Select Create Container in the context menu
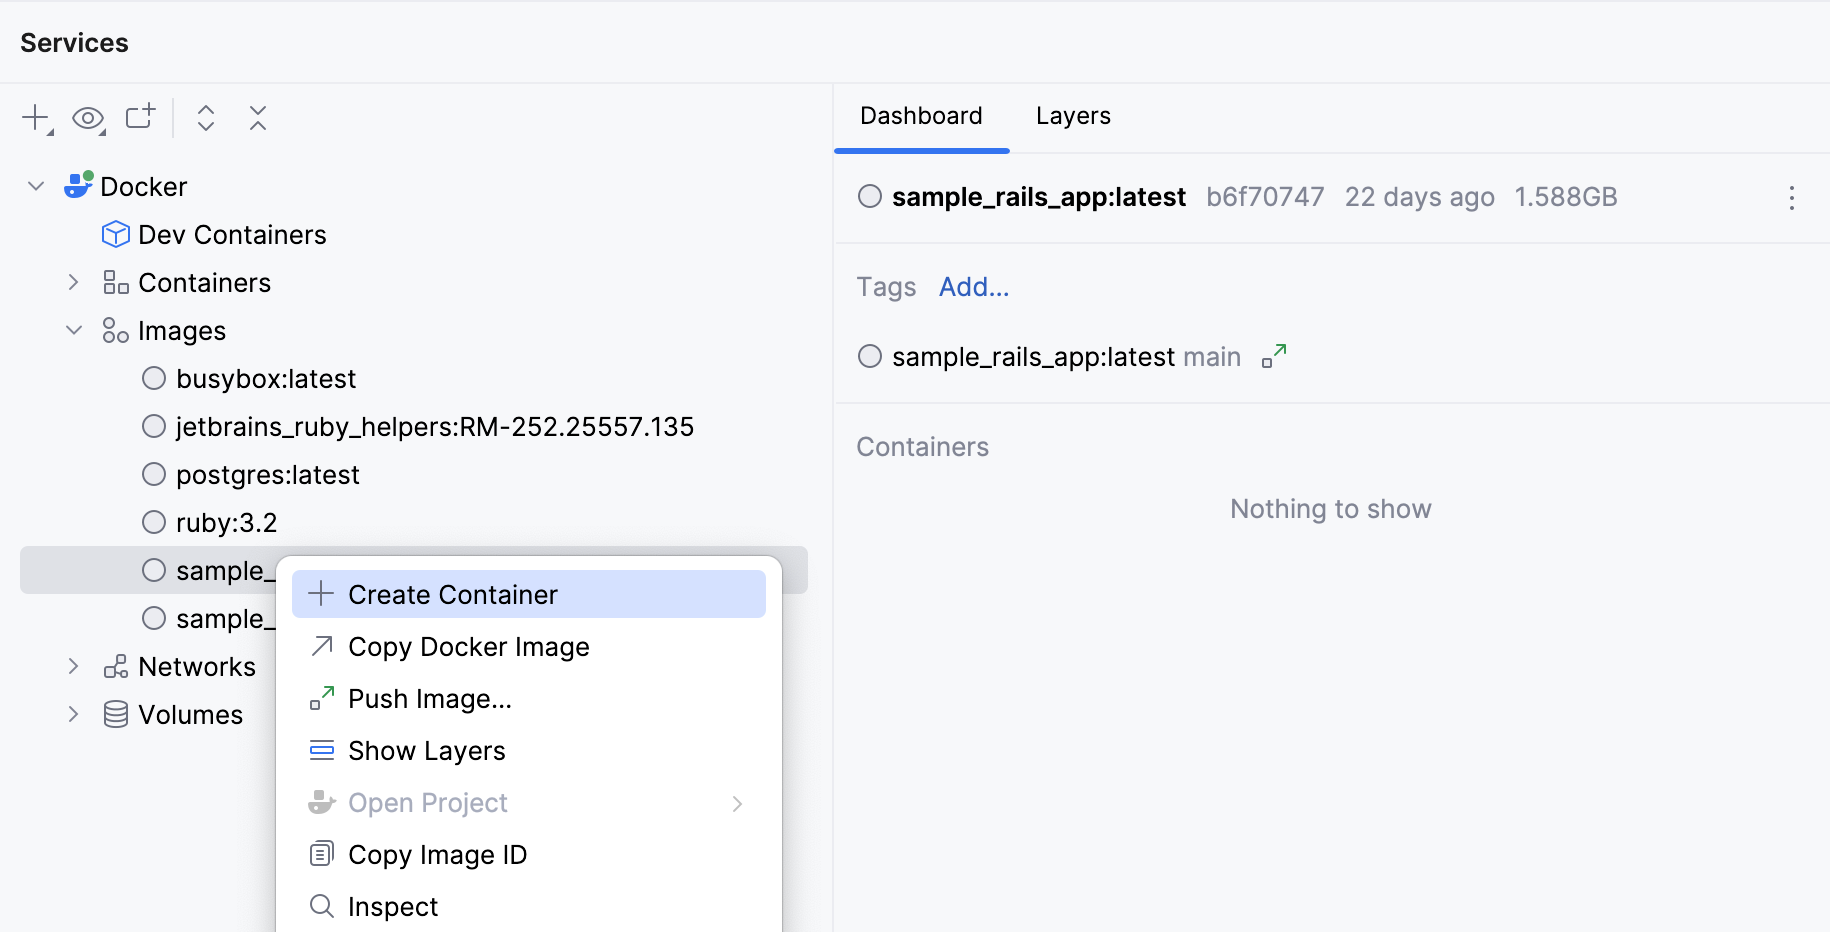Image resolution: width=1830 pixels, height=932 pixels. pyautogui.click(x=452, y=593)
